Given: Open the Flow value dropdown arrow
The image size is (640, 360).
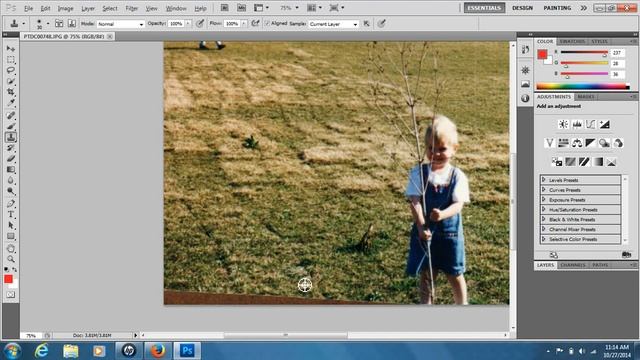Looking at the screenshot, I should click(244, 24).
